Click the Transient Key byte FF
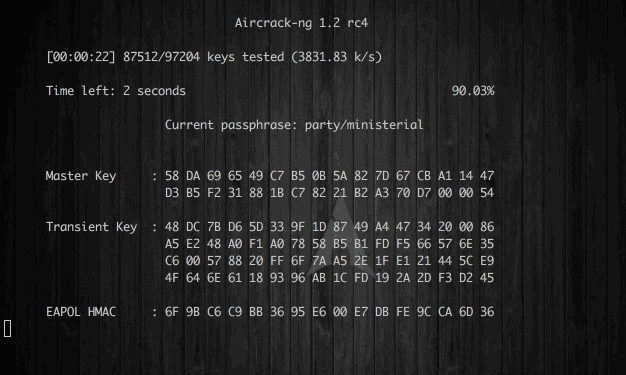This screenshot has width=626, height=375. [x=277, y=261]
